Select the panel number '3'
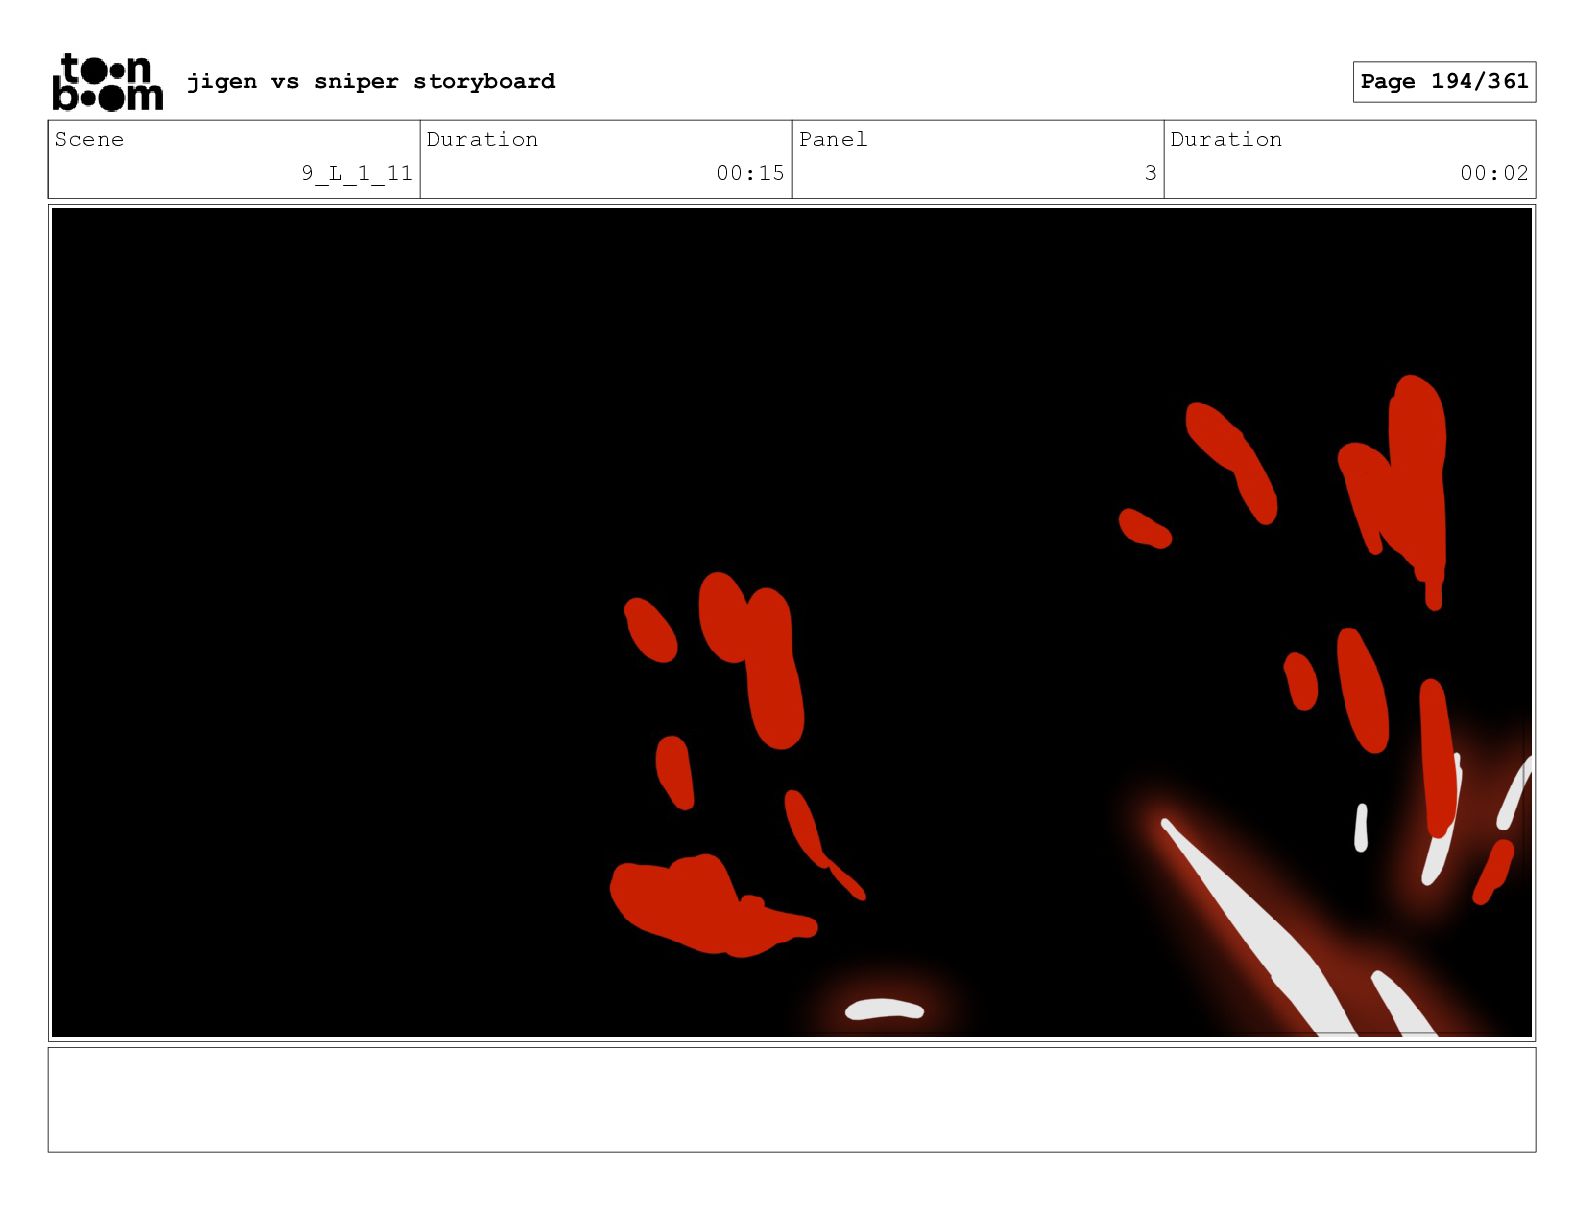1584x1224 pixels. (1151, 173)
